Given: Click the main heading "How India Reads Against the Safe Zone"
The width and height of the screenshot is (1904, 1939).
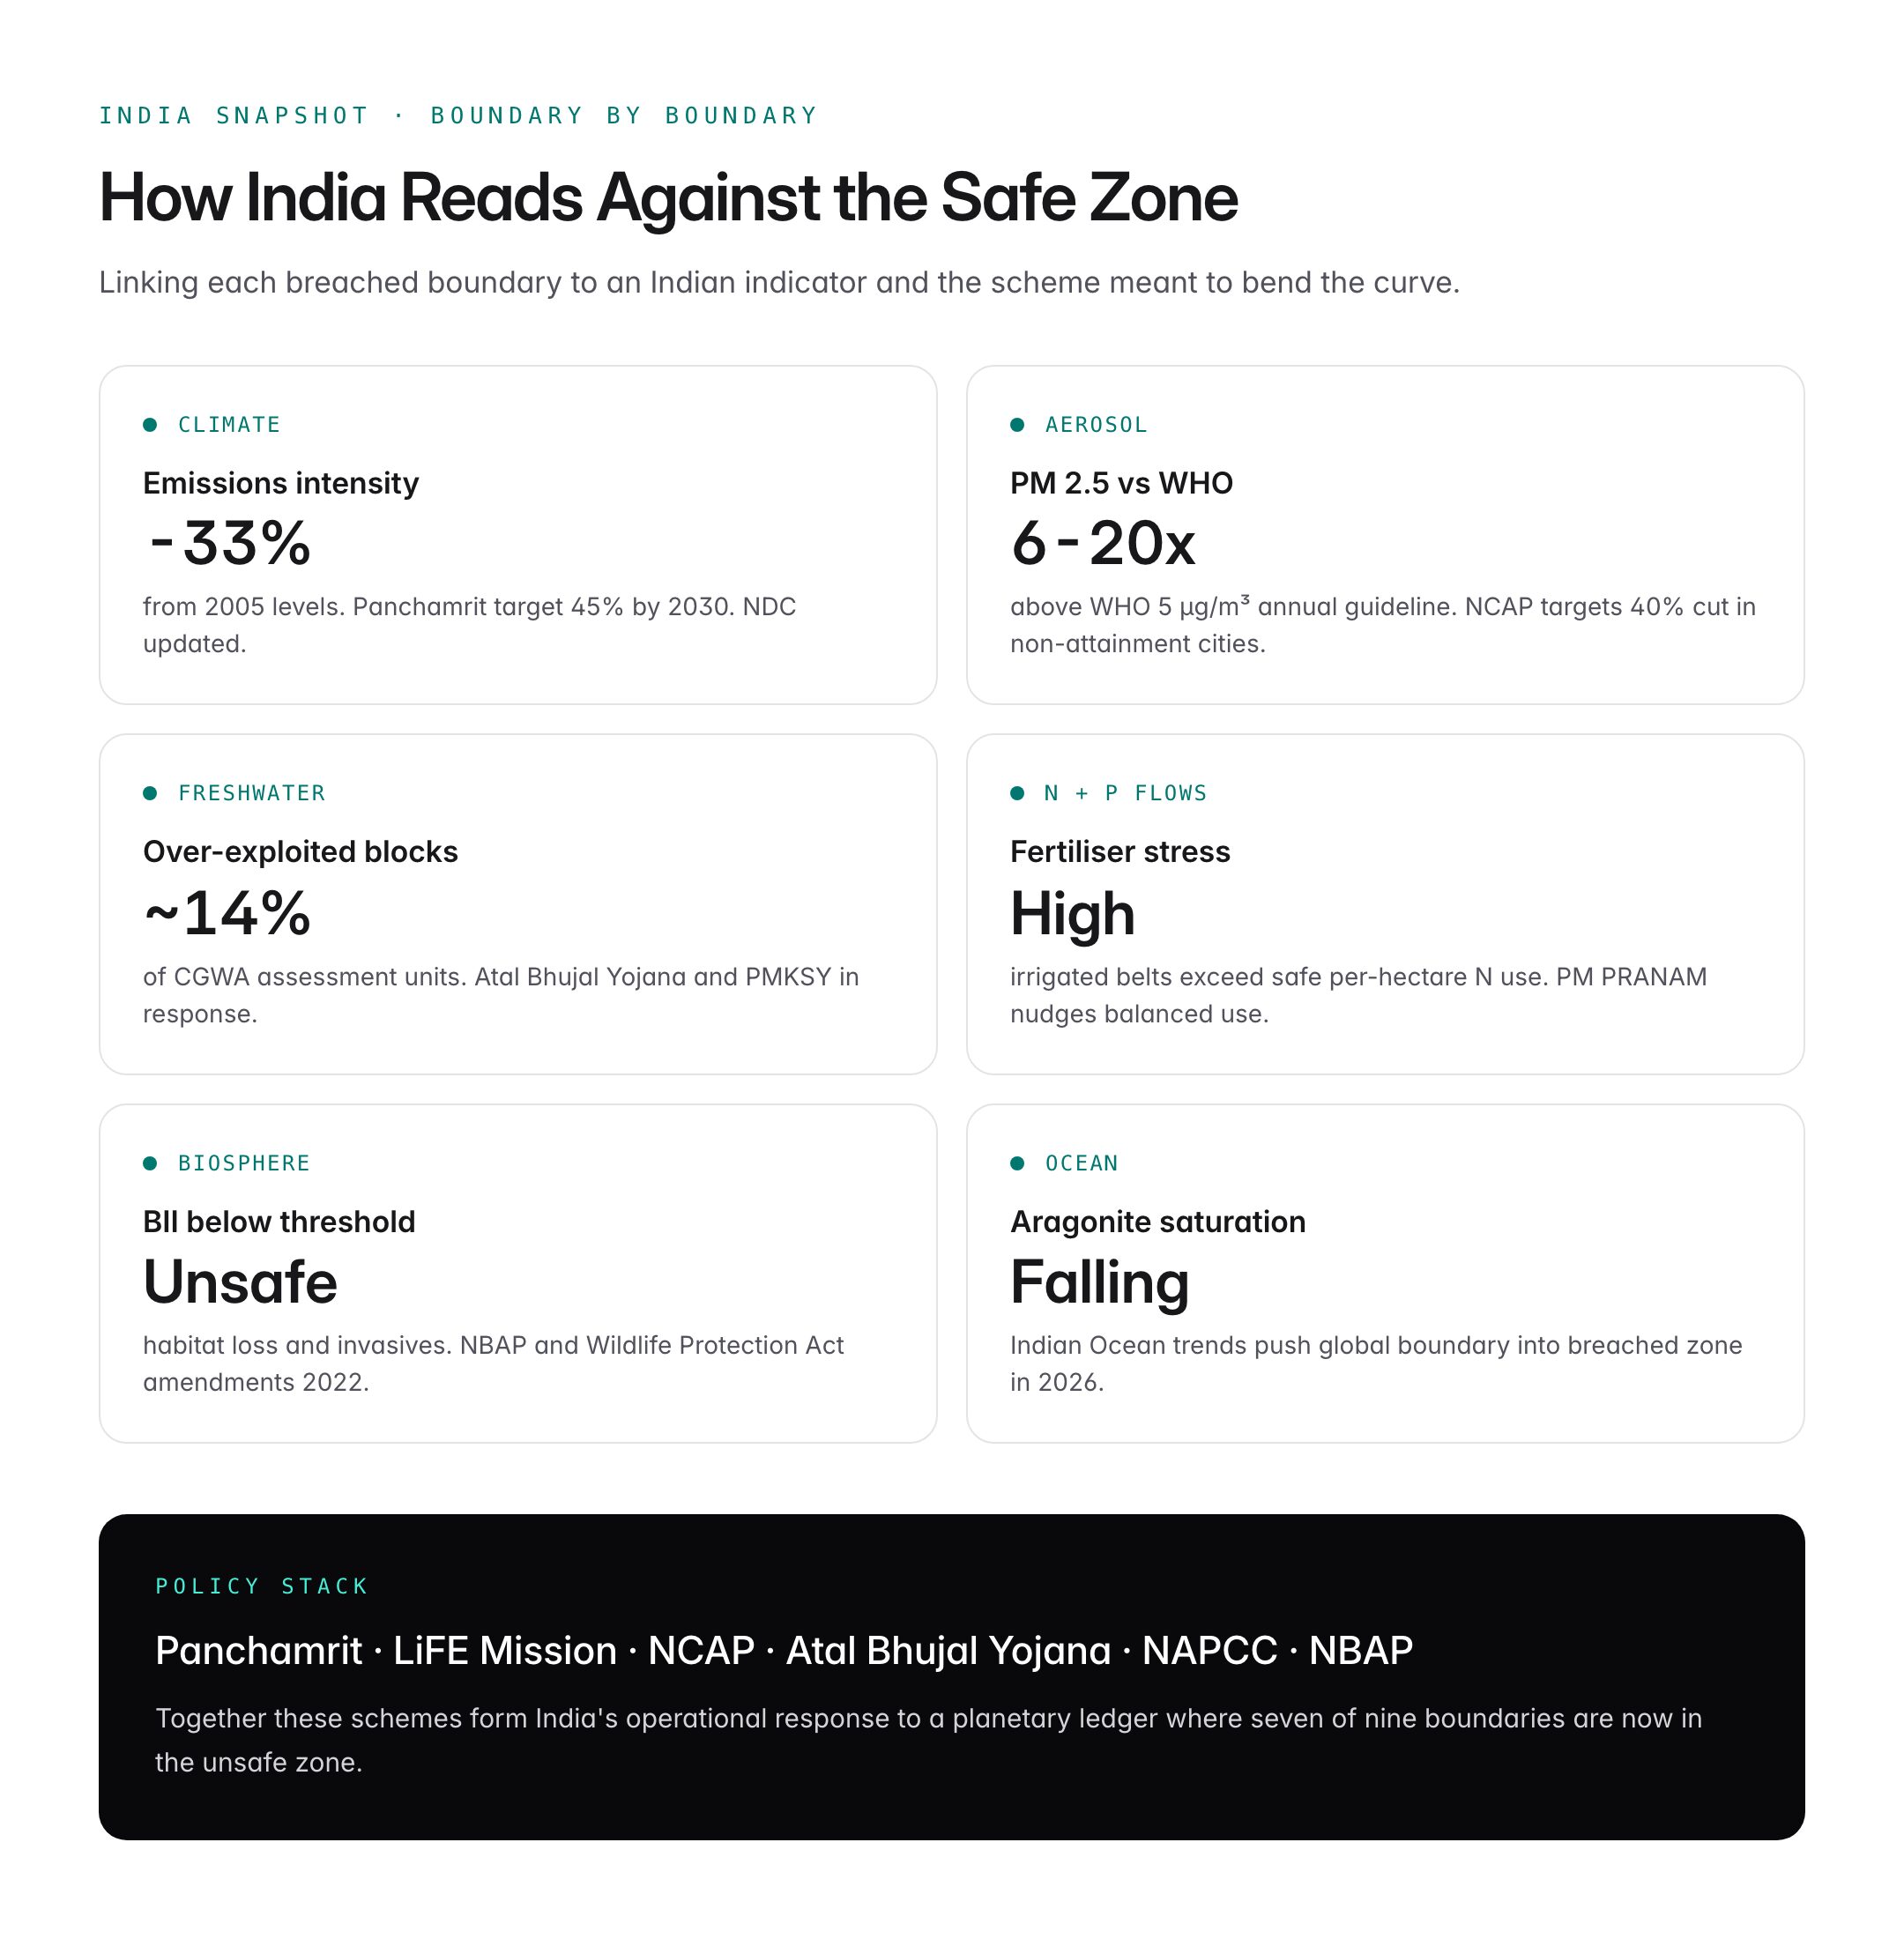Looking at the screenshot, I should 668,197.
